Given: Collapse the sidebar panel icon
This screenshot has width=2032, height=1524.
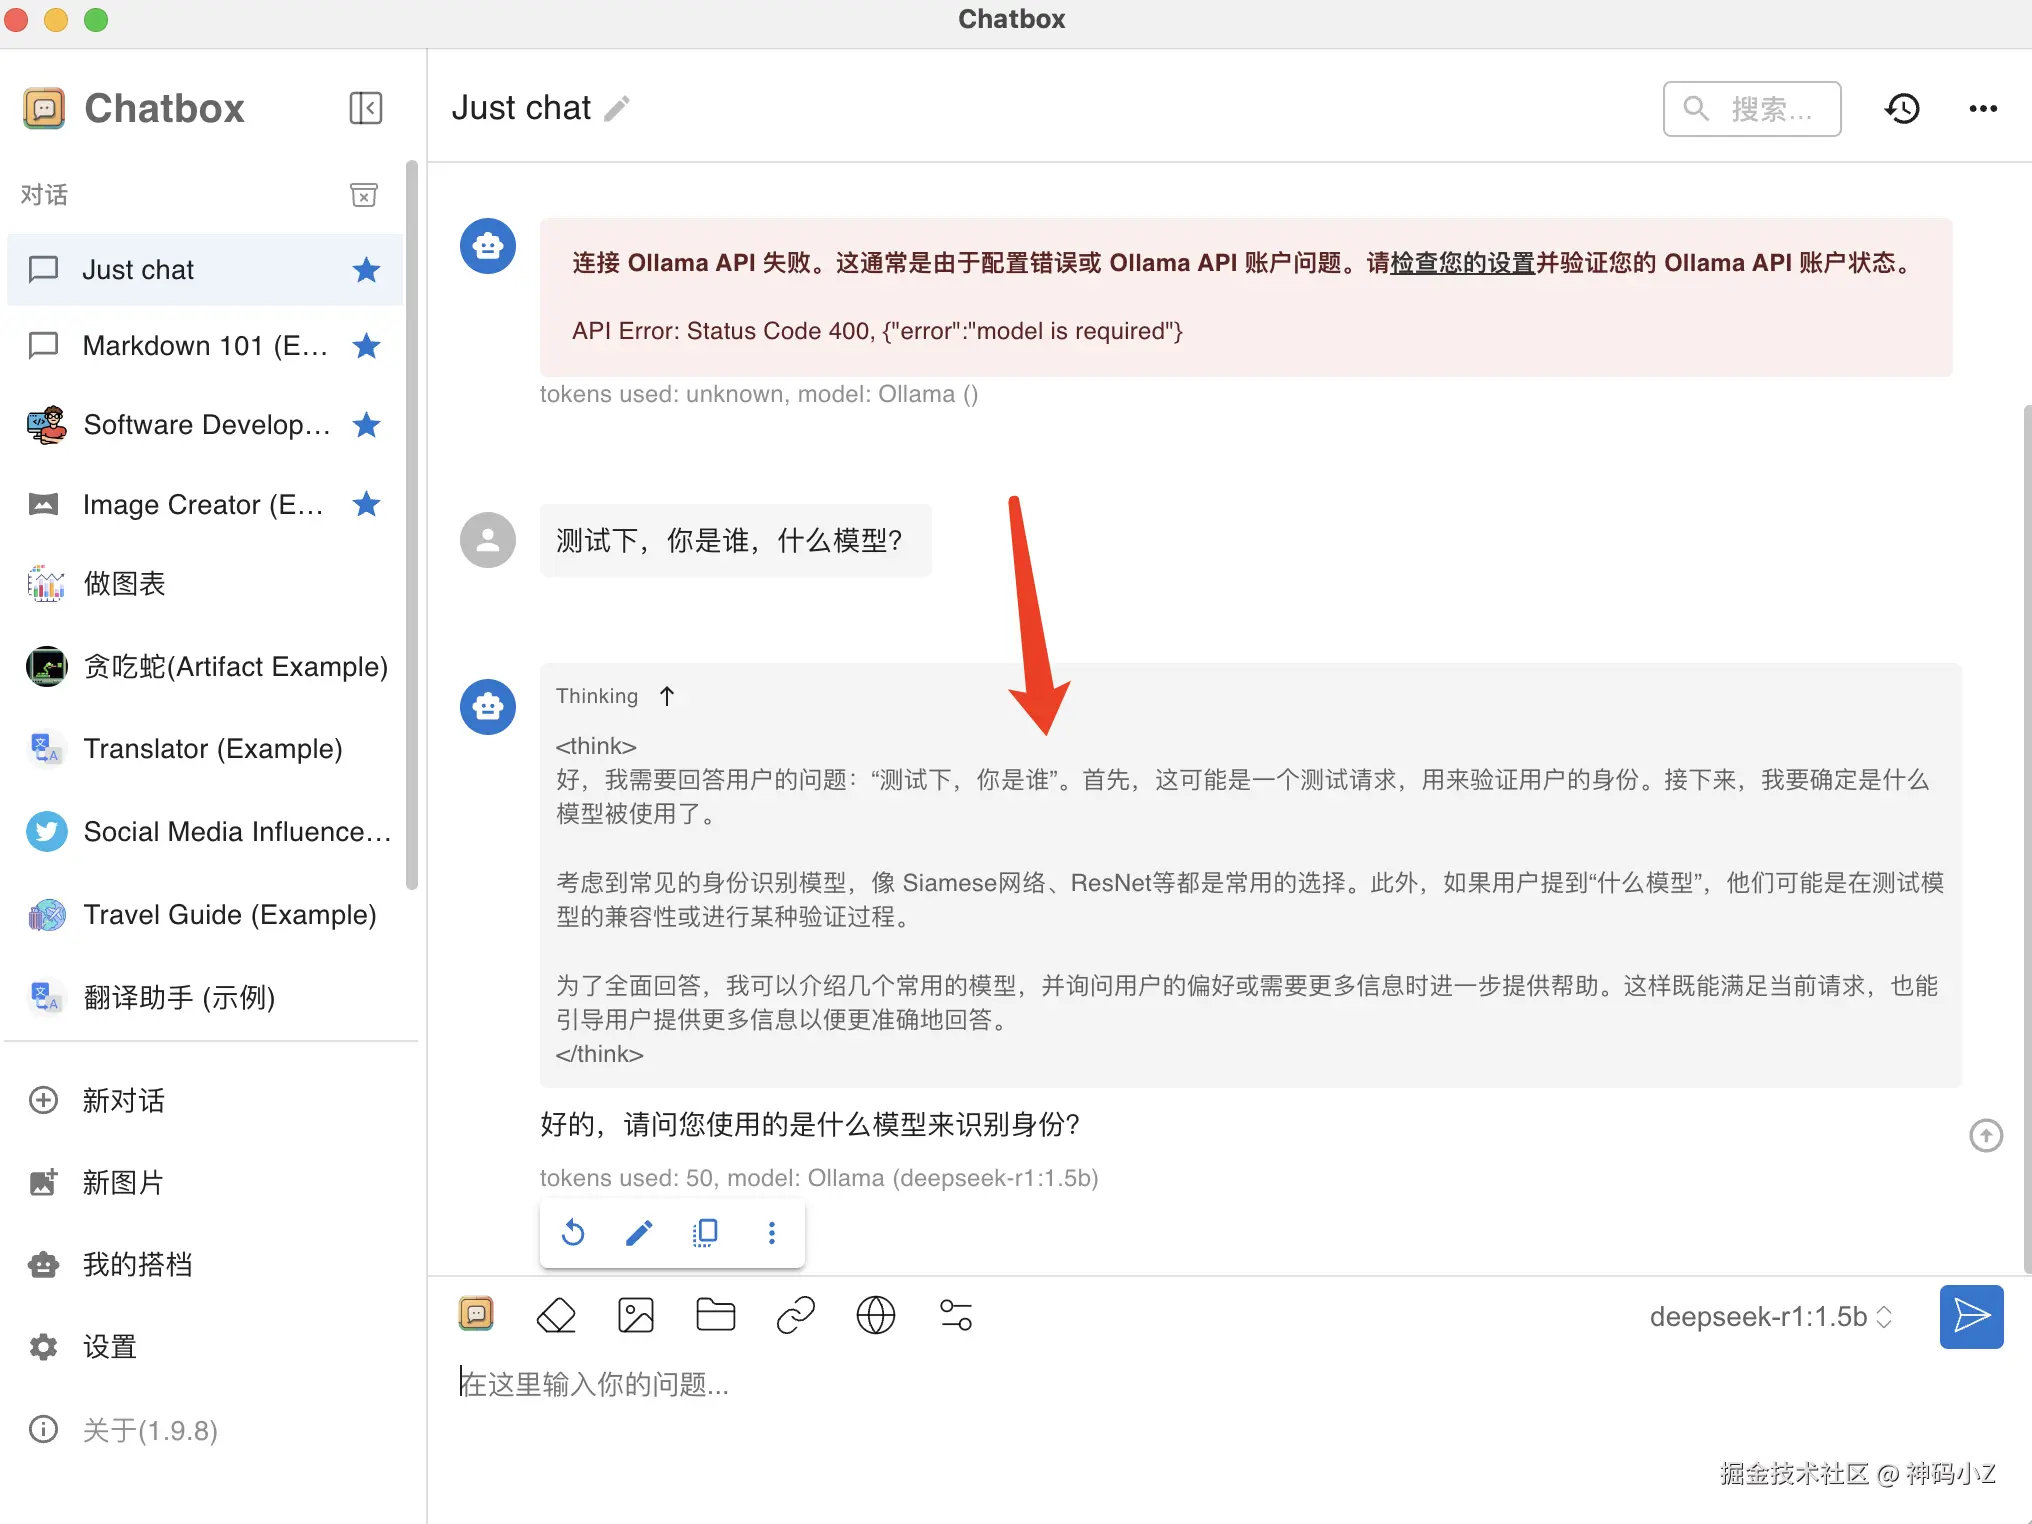Looking at the screenshot, I should click(366, 108).
